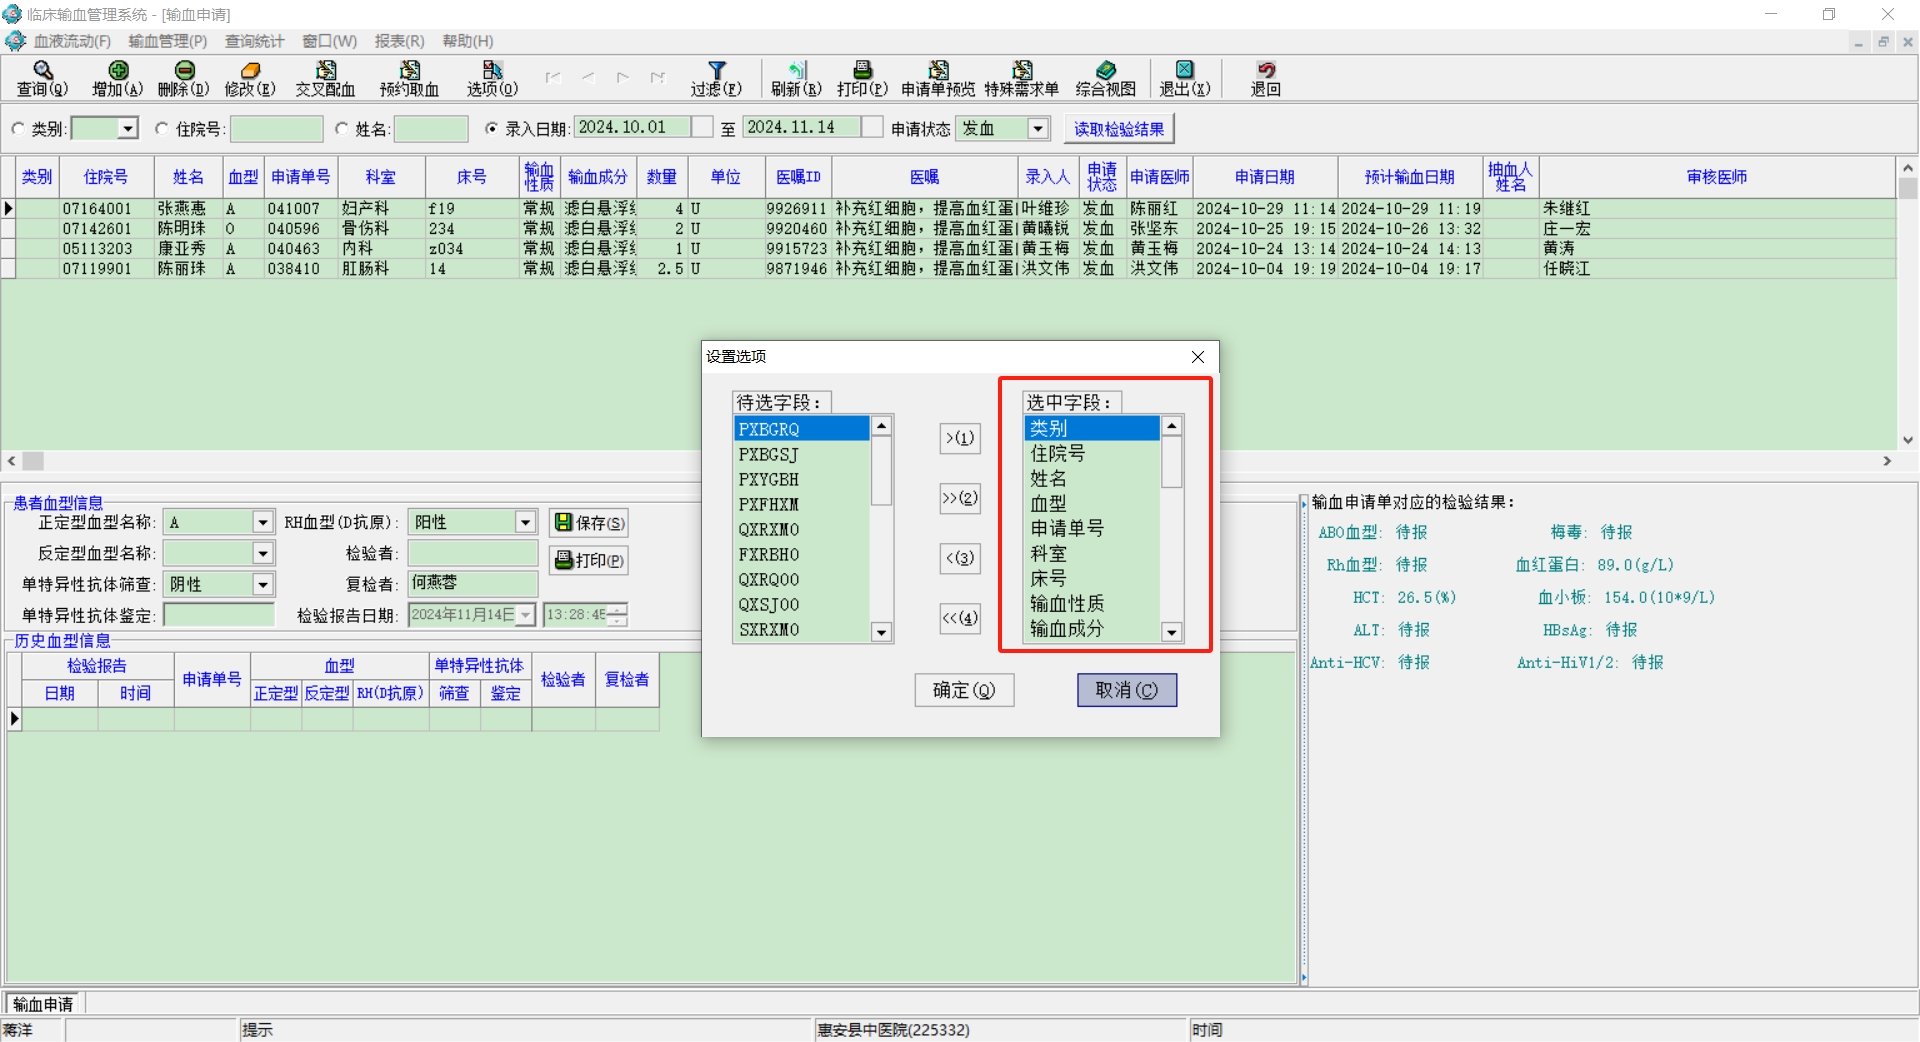The image size is (1920, 1042).
Task: Click 打印(P) button under 保存(S)
Action: pos(589,560)
